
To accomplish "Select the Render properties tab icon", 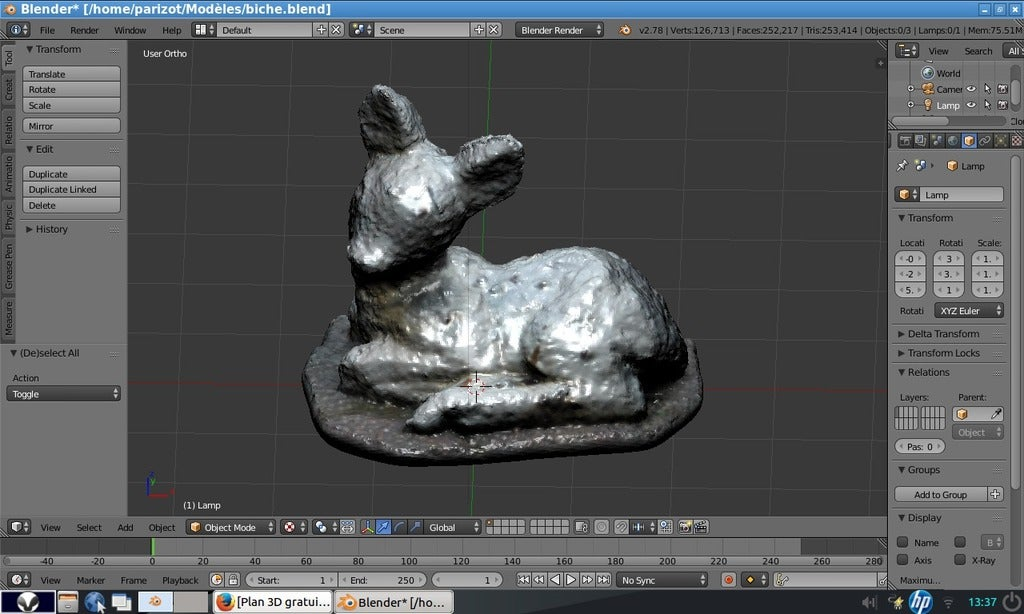I will pyautogui.click(x=905, y=142).
